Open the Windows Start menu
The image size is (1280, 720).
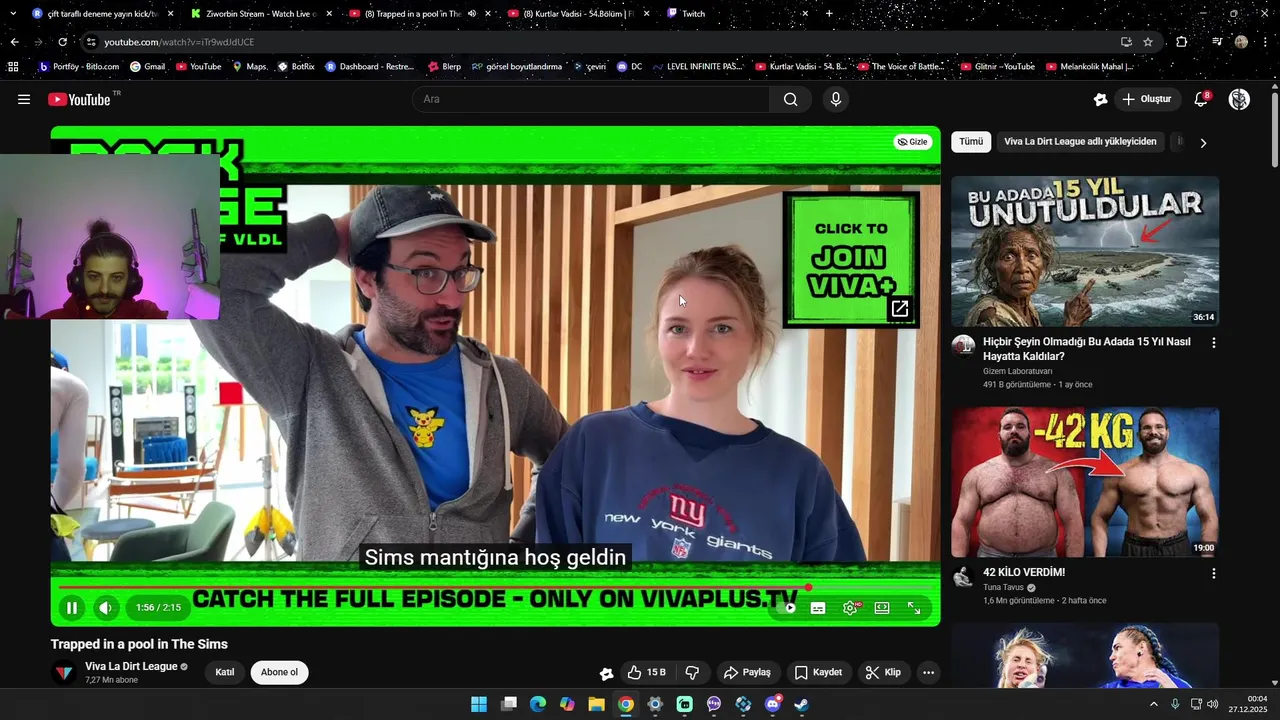[x=479, y=704]
